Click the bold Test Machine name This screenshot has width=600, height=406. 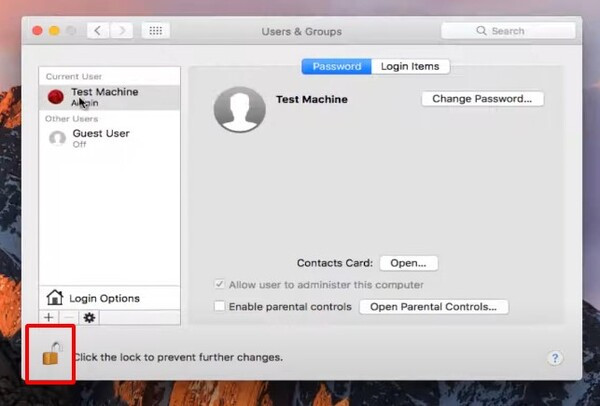pyautogui.click(x=312, y=99)
